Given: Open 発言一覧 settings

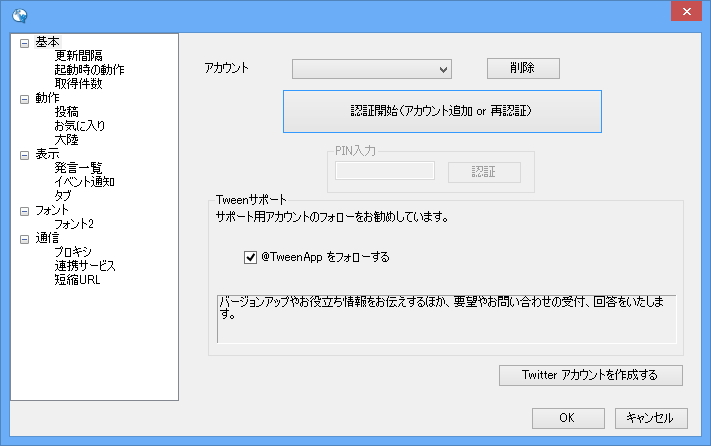Looking at the screenshot, I should 78,168.
